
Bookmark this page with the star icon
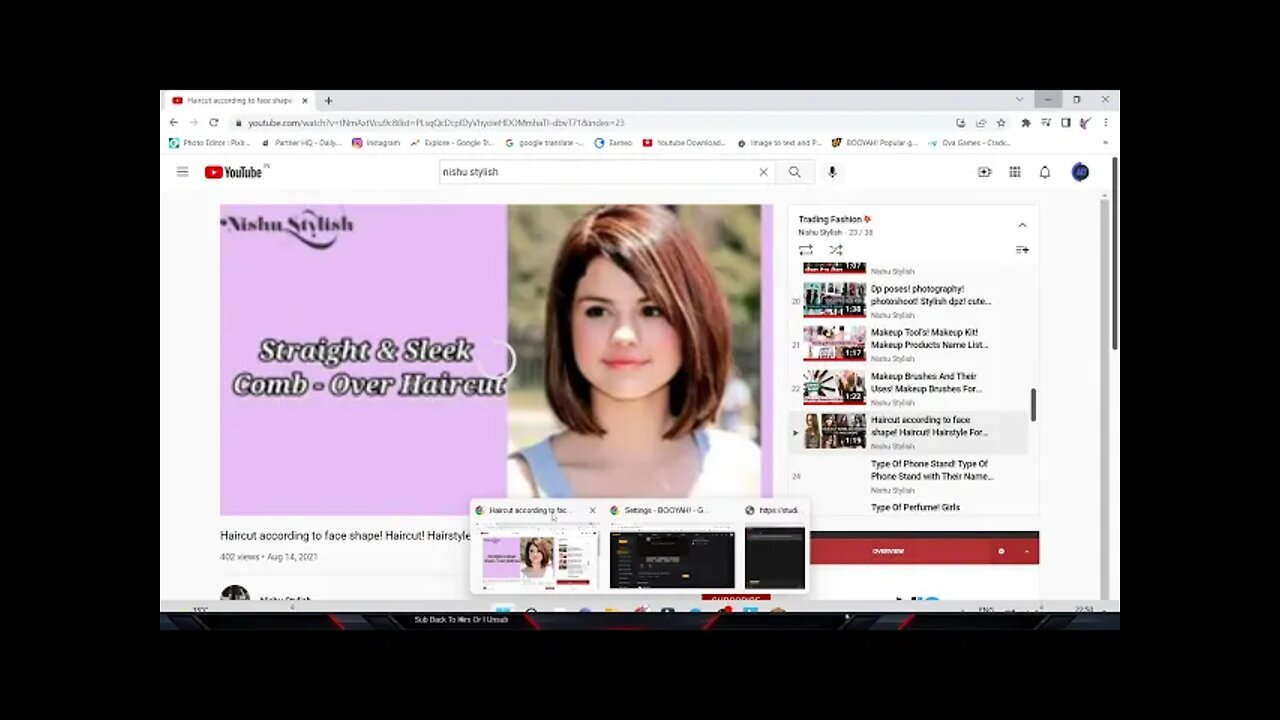[1000, 123]
